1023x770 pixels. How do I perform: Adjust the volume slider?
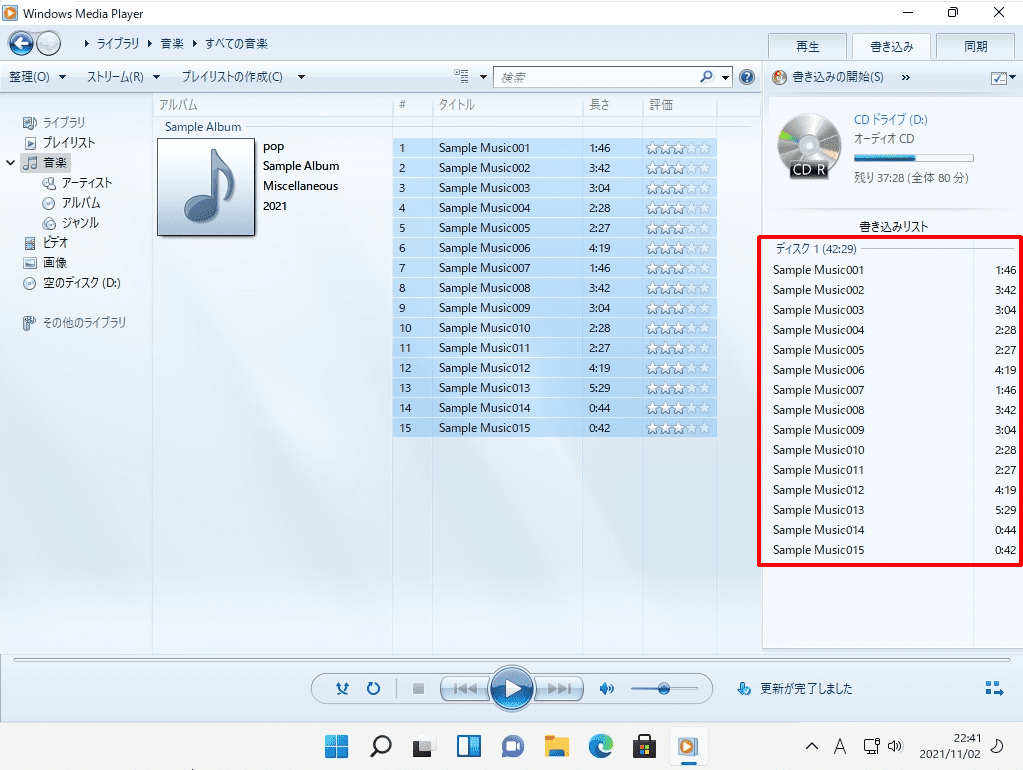(664, 688)
